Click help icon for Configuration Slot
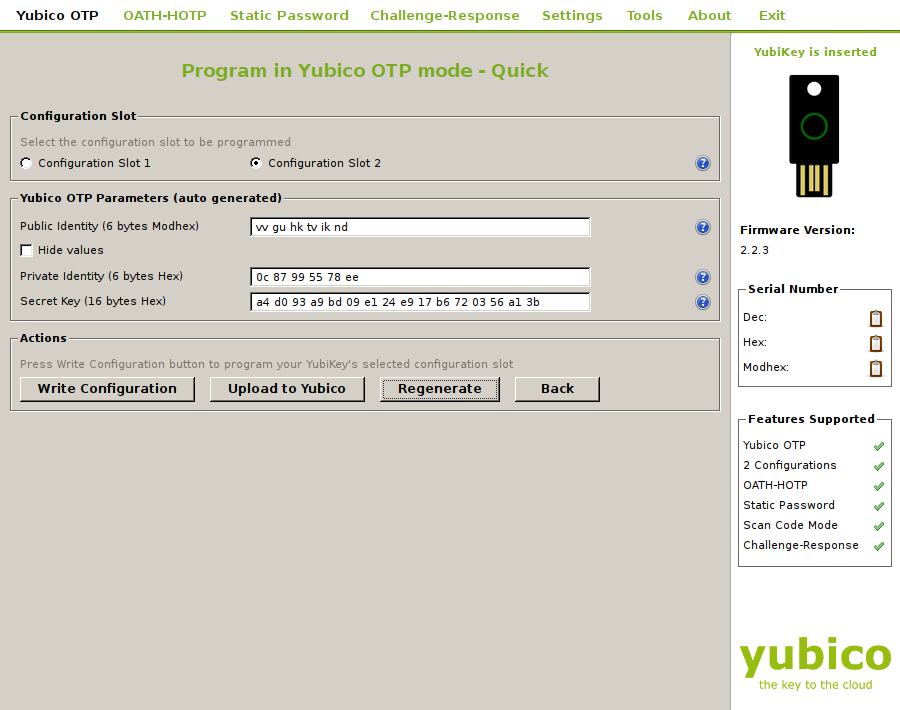 703,163
